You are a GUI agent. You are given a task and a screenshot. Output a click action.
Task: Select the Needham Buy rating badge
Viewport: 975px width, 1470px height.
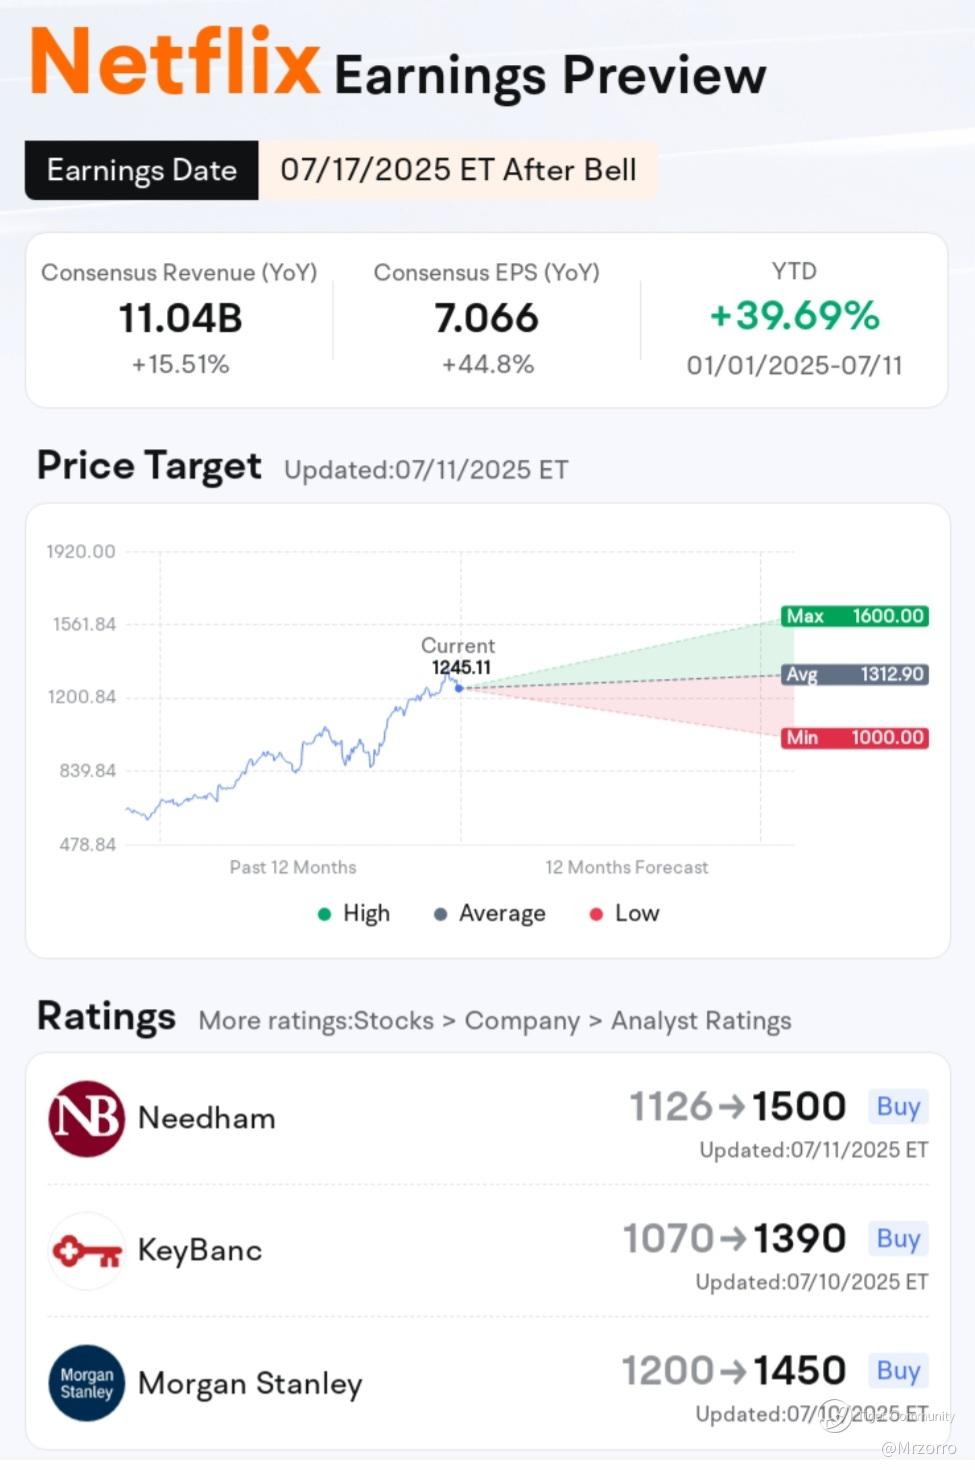(x=898, y=1107)
